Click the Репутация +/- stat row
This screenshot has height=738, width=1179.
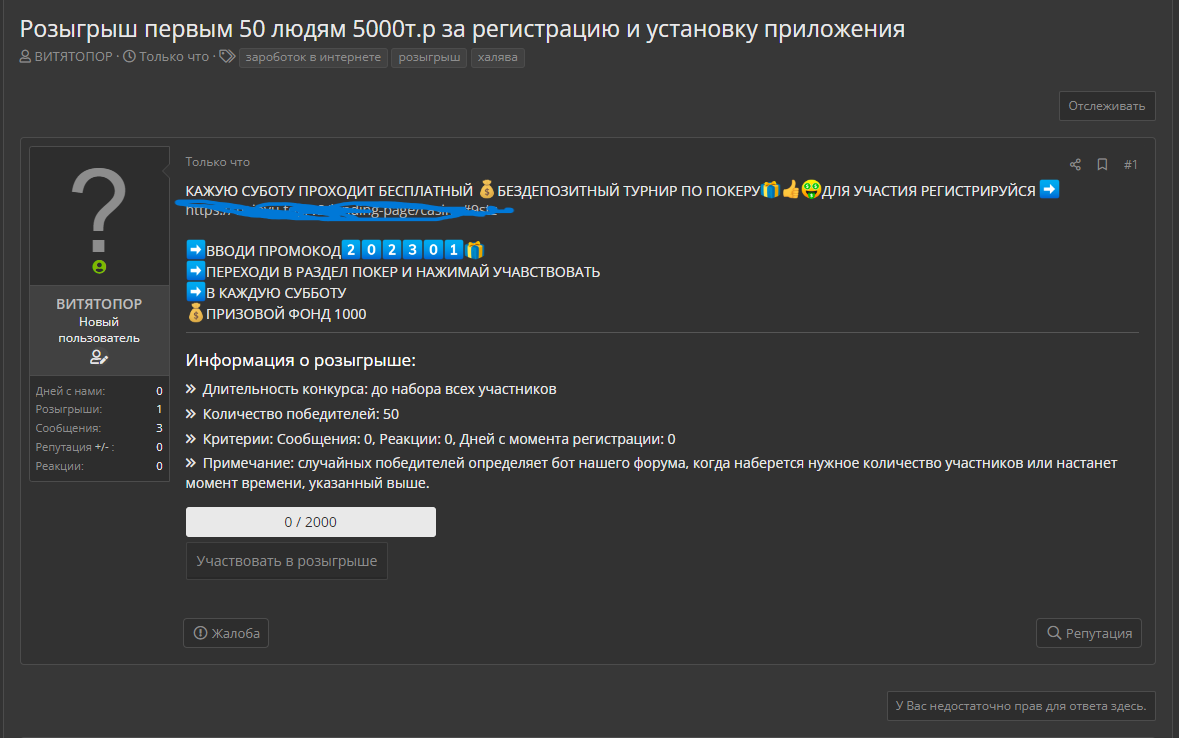coord(99,447)
